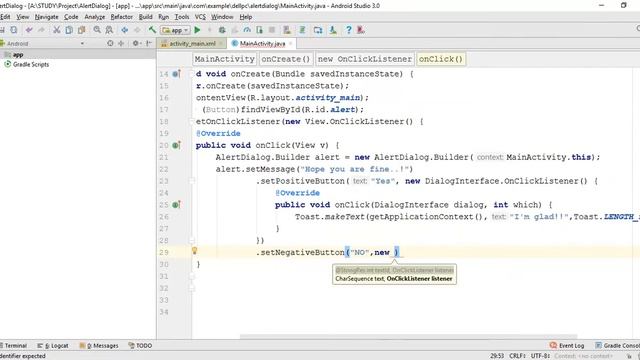Click the Redo arrow in the toolbar
Viewport: 640px width, 360px height.
41,30
